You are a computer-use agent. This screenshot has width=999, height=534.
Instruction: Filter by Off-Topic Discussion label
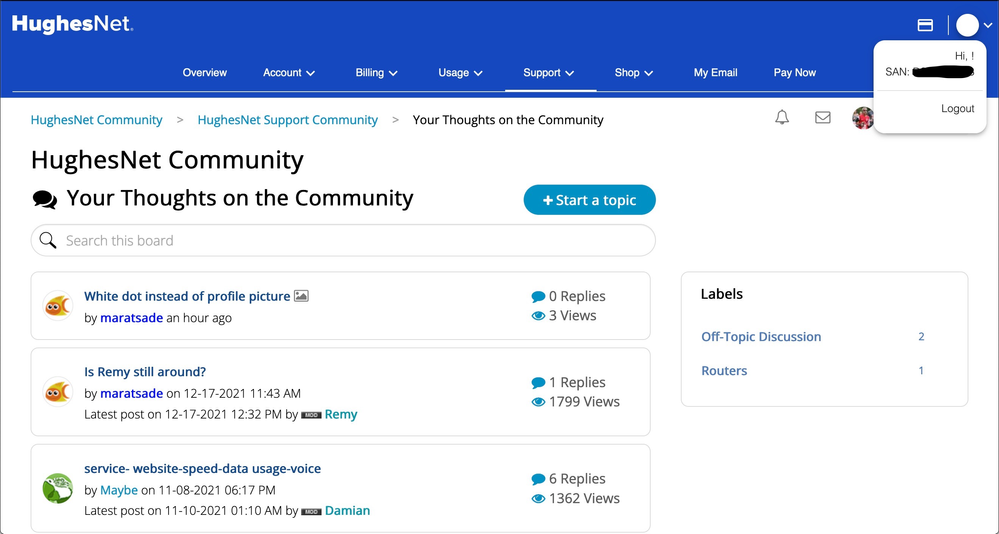761,337
